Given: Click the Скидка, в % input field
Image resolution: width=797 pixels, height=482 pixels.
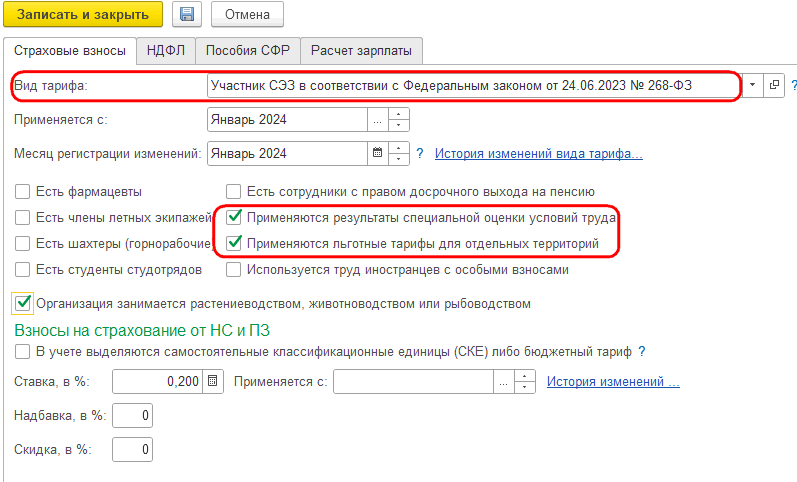Looking at the screenshot, I should pos(132,449).
